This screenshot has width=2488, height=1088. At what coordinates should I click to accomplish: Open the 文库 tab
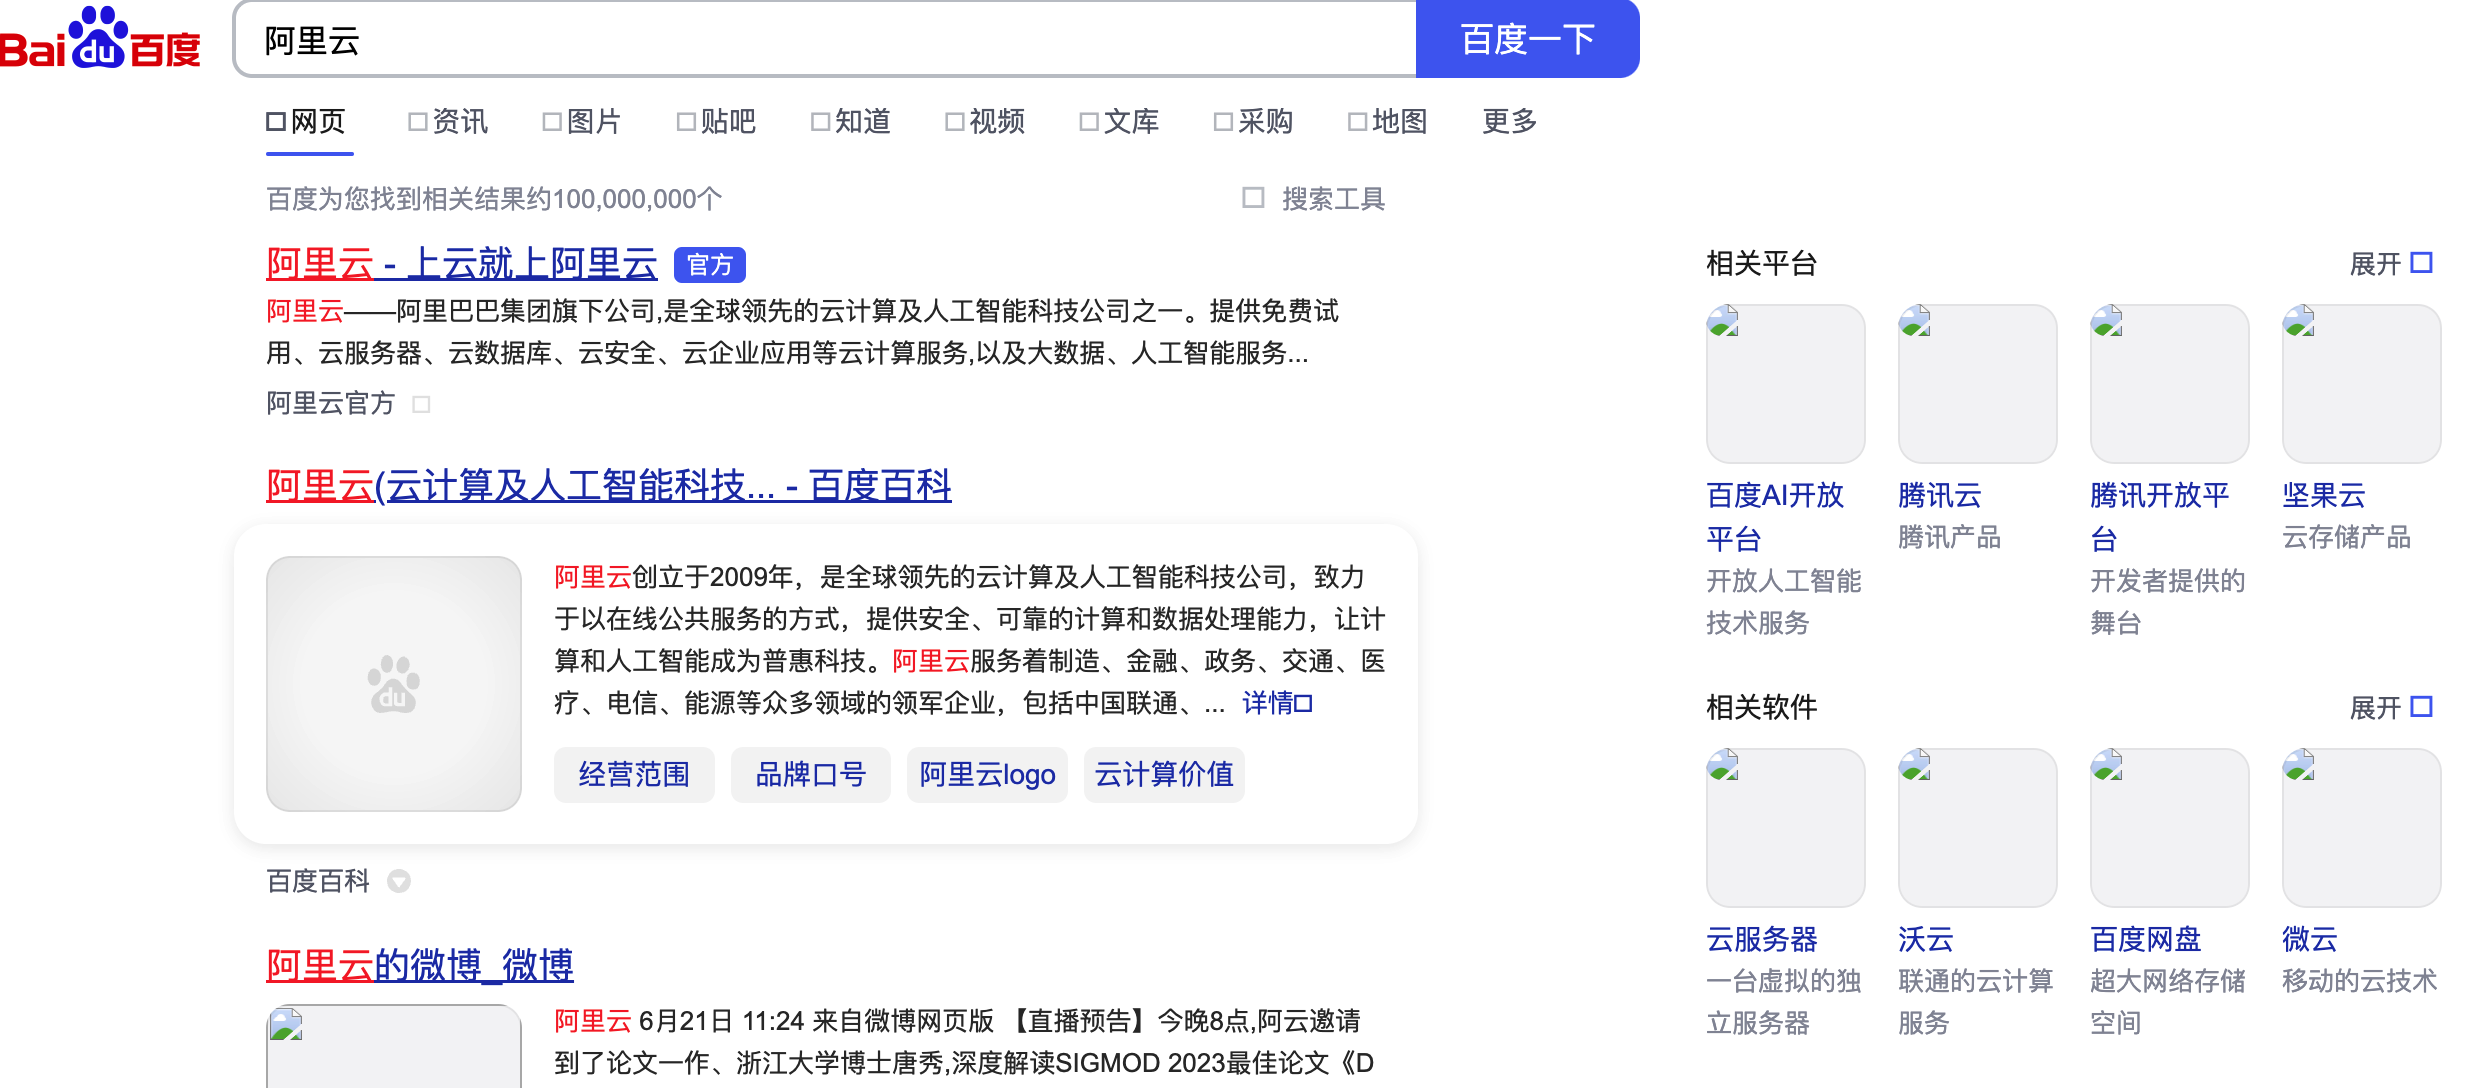[x=1120, y=122]
